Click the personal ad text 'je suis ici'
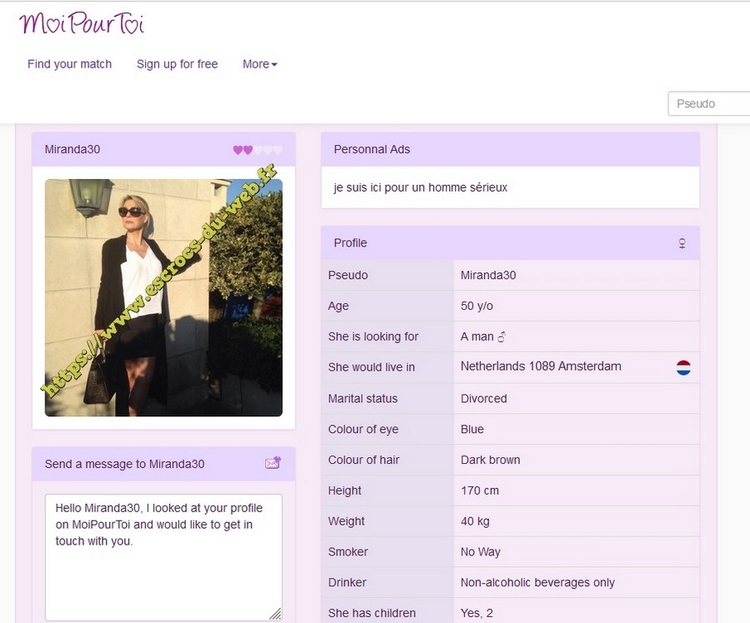Viewport: 750px width, 623px height. pos(420,187)
